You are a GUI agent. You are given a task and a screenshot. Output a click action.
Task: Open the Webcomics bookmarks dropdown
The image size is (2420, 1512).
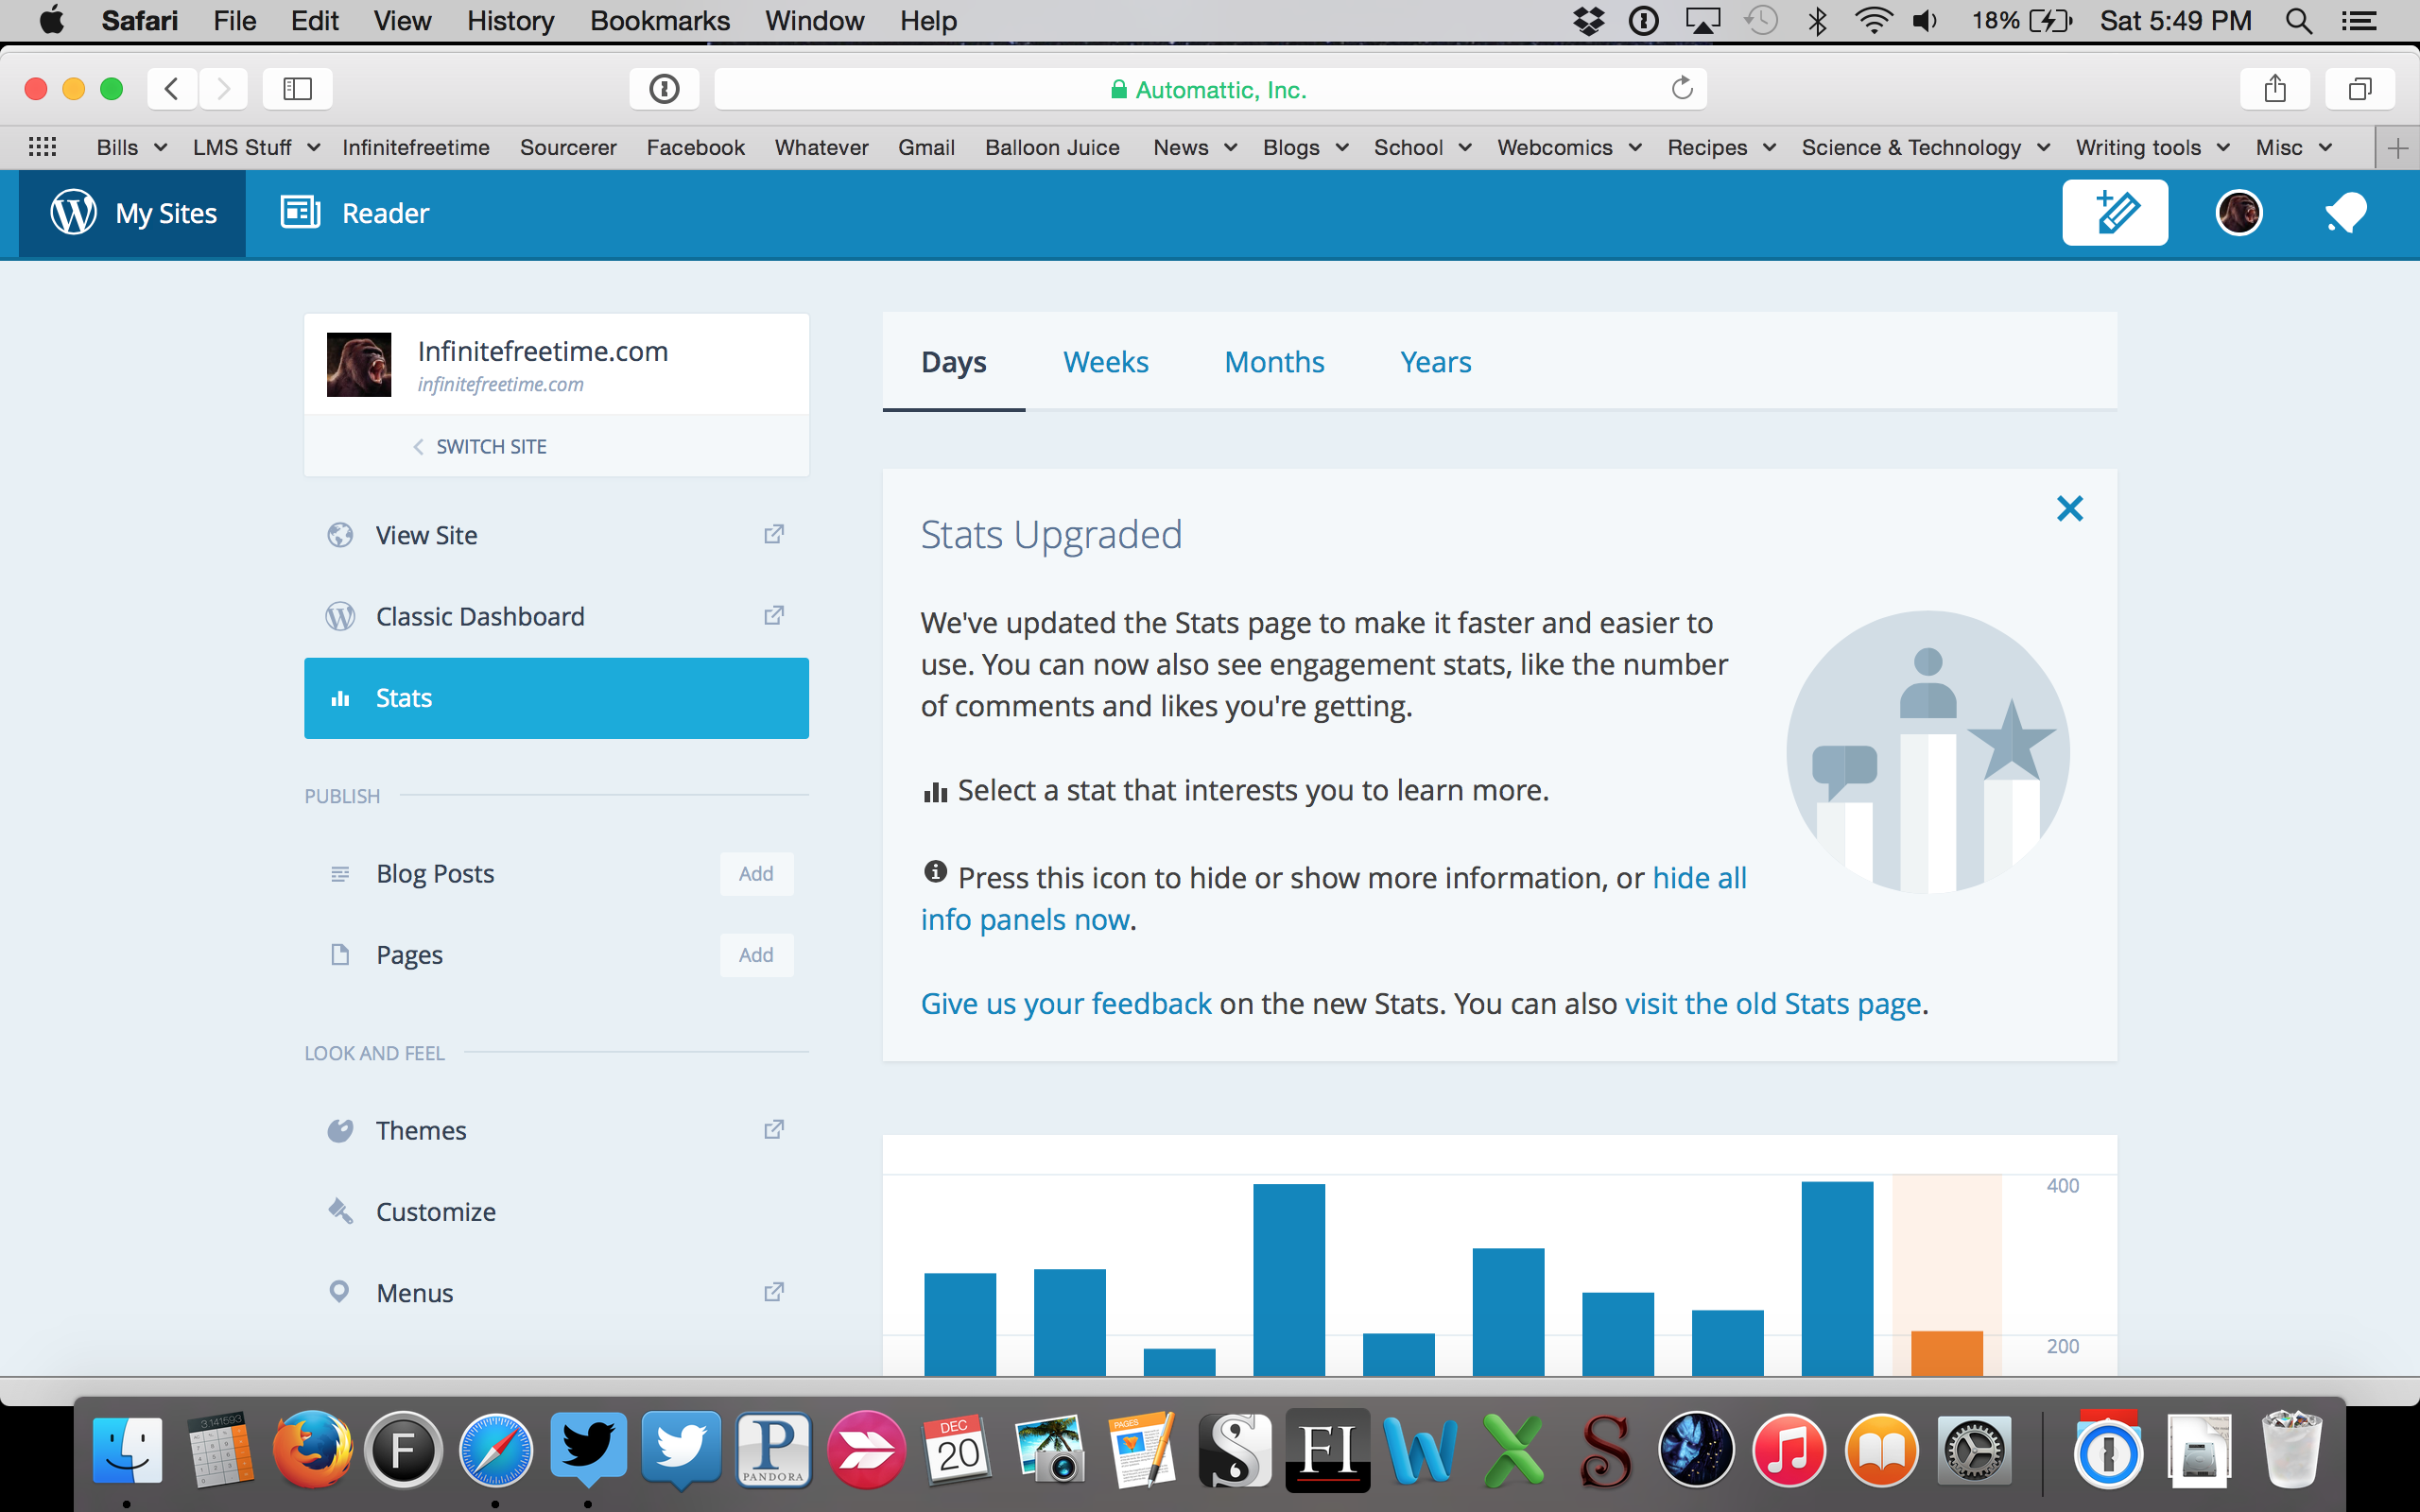1568,147
